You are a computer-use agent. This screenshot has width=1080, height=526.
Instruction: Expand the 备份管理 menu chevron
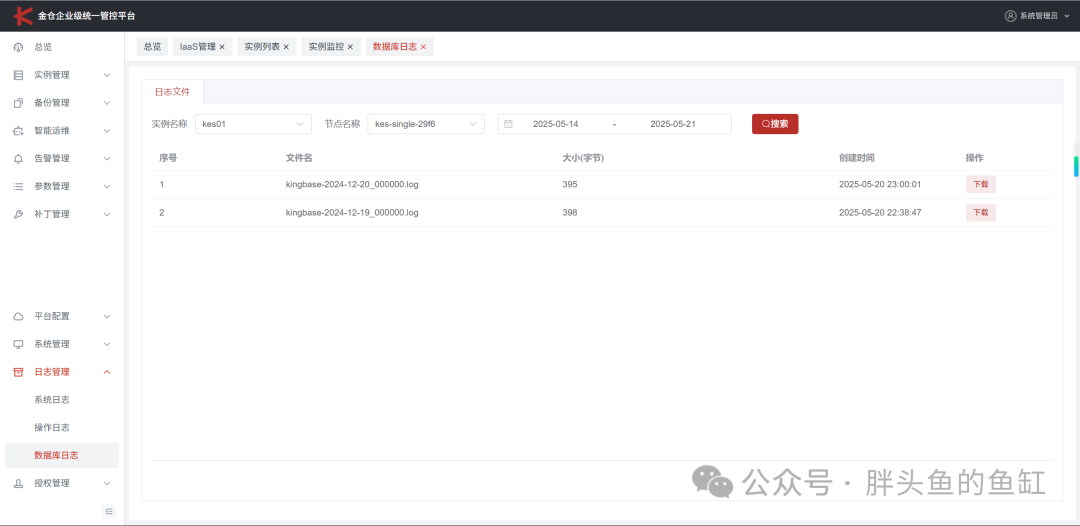pos(107,103)
